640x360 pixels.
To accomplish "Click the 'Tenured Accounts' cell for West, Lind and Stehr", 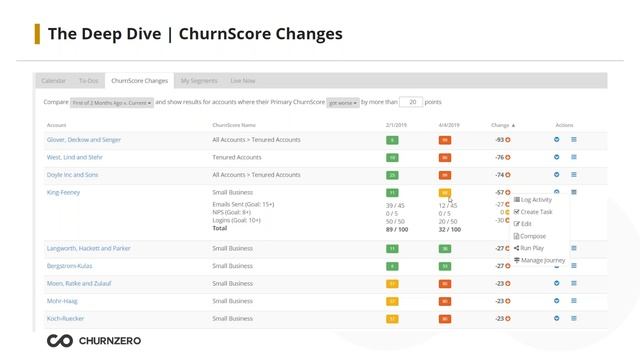I will tap(237, 157).
